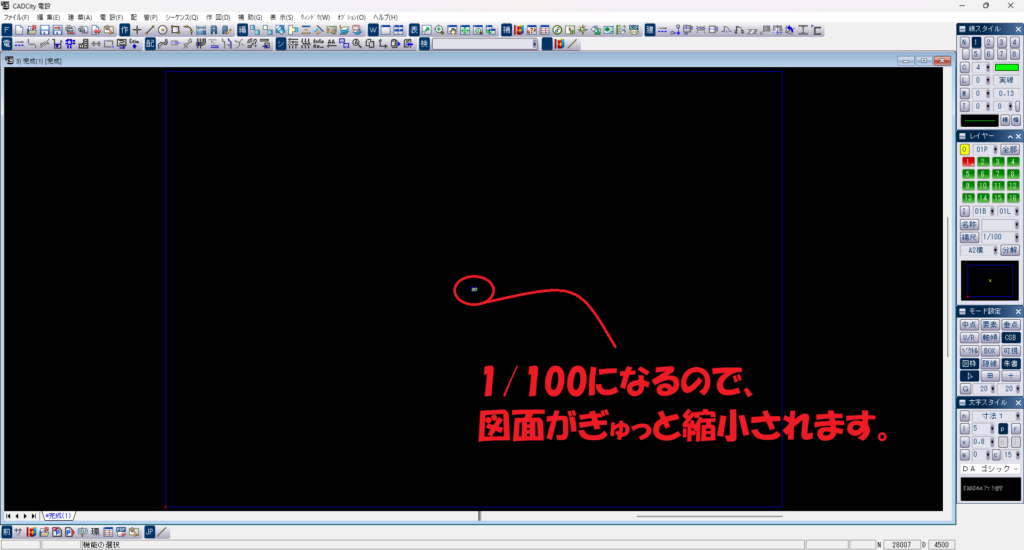The image size is (1024, 550).
Task: Open the ヘルプ(H) menu
Action: pyautogui.click(x=385, y=18)
